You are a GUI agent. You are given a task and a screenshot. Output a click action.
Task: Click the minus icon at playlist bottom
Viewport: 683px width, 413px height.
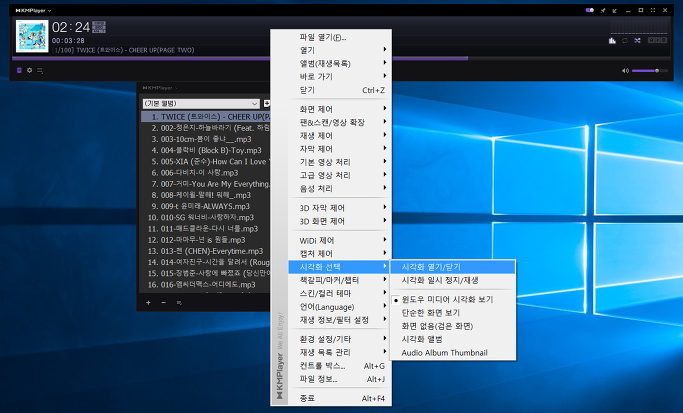pyautogui.click(x=163, y=302)
